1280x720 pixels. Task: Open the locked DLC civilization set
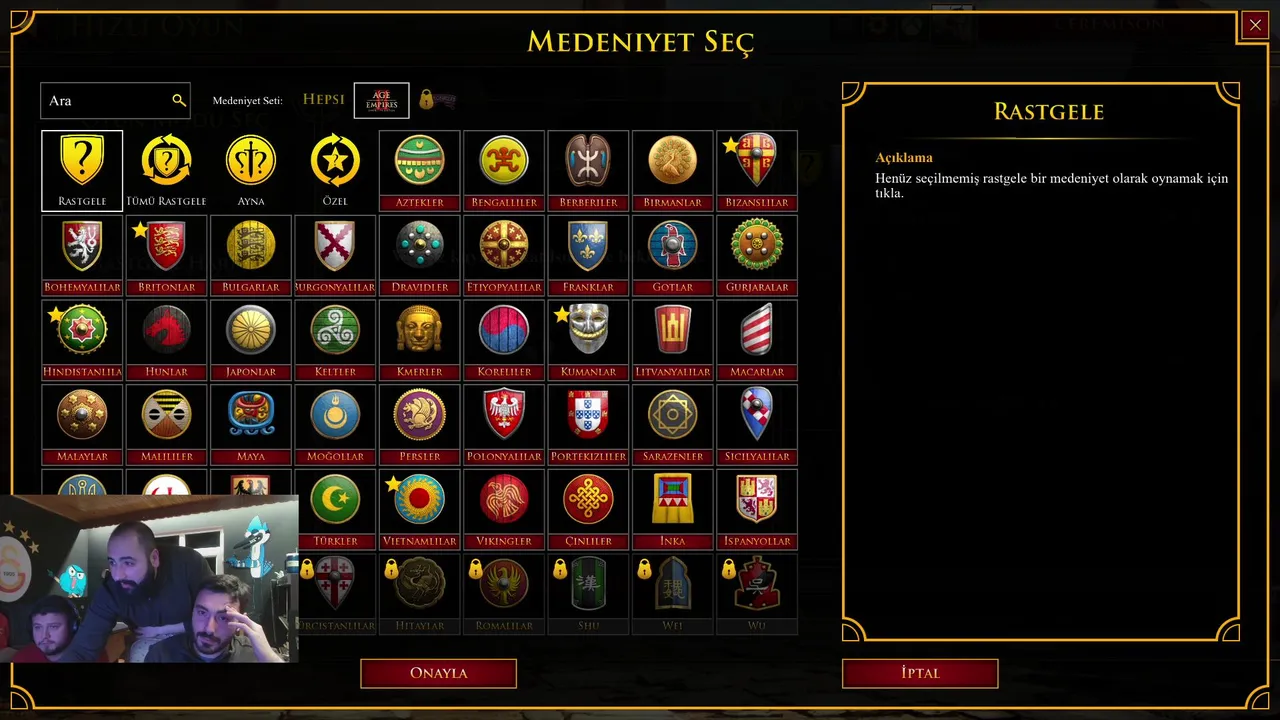pyautogui.click(x=438, y=100)
